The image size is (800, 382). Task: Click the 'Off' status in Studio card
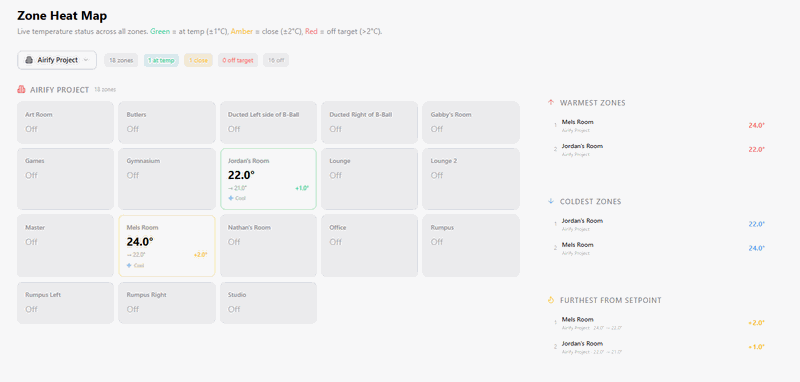click(234, 309)
